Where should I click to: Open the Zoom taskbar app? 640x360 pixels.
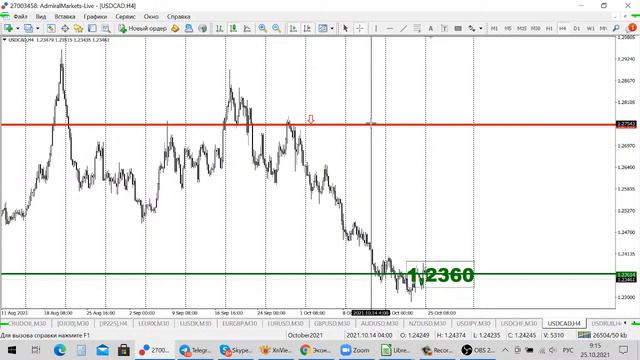(x=355, y=350)
